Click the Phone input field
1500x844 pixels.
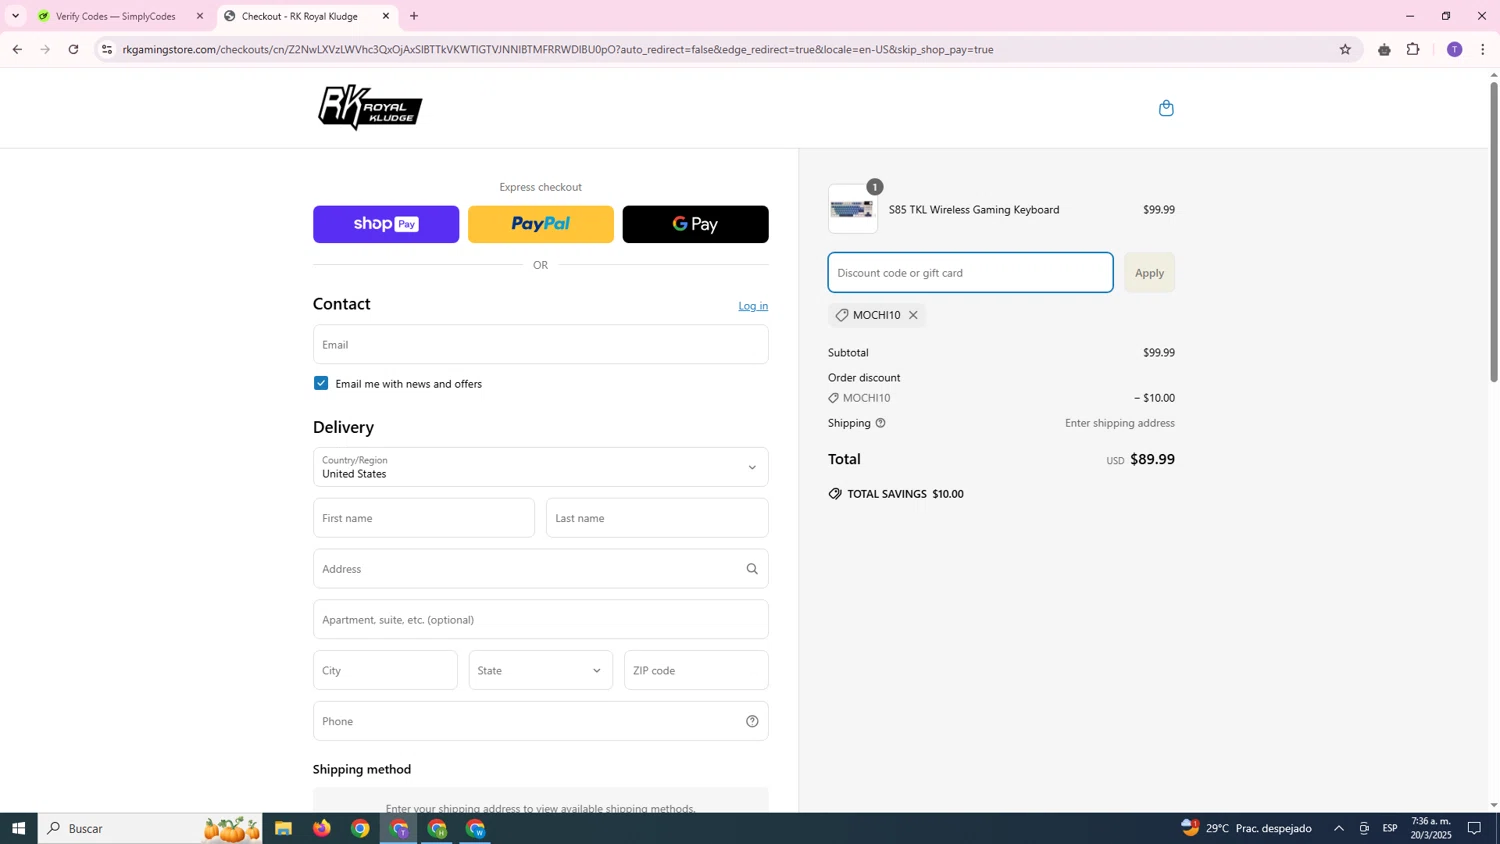pos(541,721)
